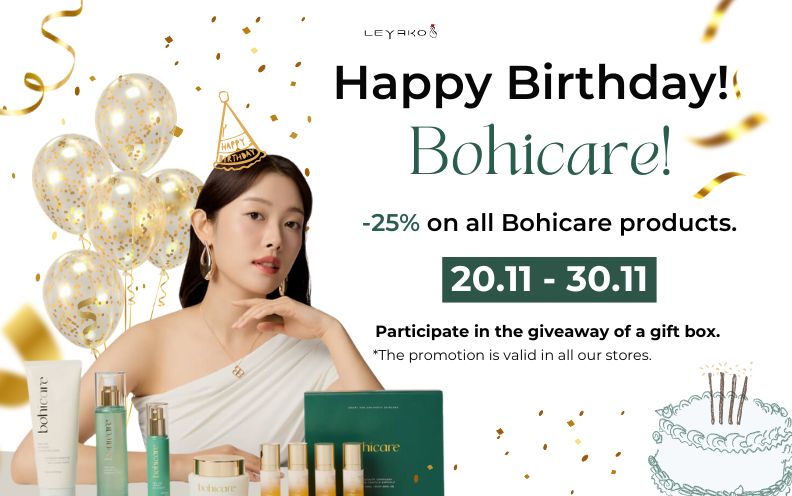
Task: Click the gold pendant necklace
Action: click(238, 371)
